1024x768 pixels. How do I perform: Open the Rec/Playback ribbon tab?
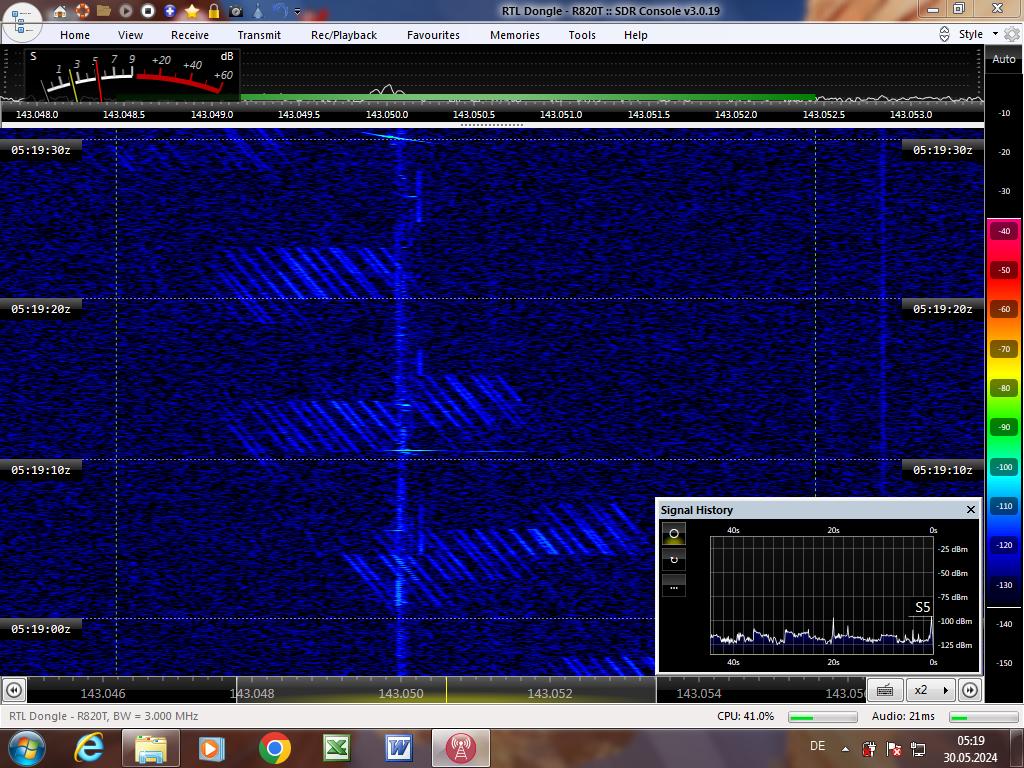tap(344, 35)
